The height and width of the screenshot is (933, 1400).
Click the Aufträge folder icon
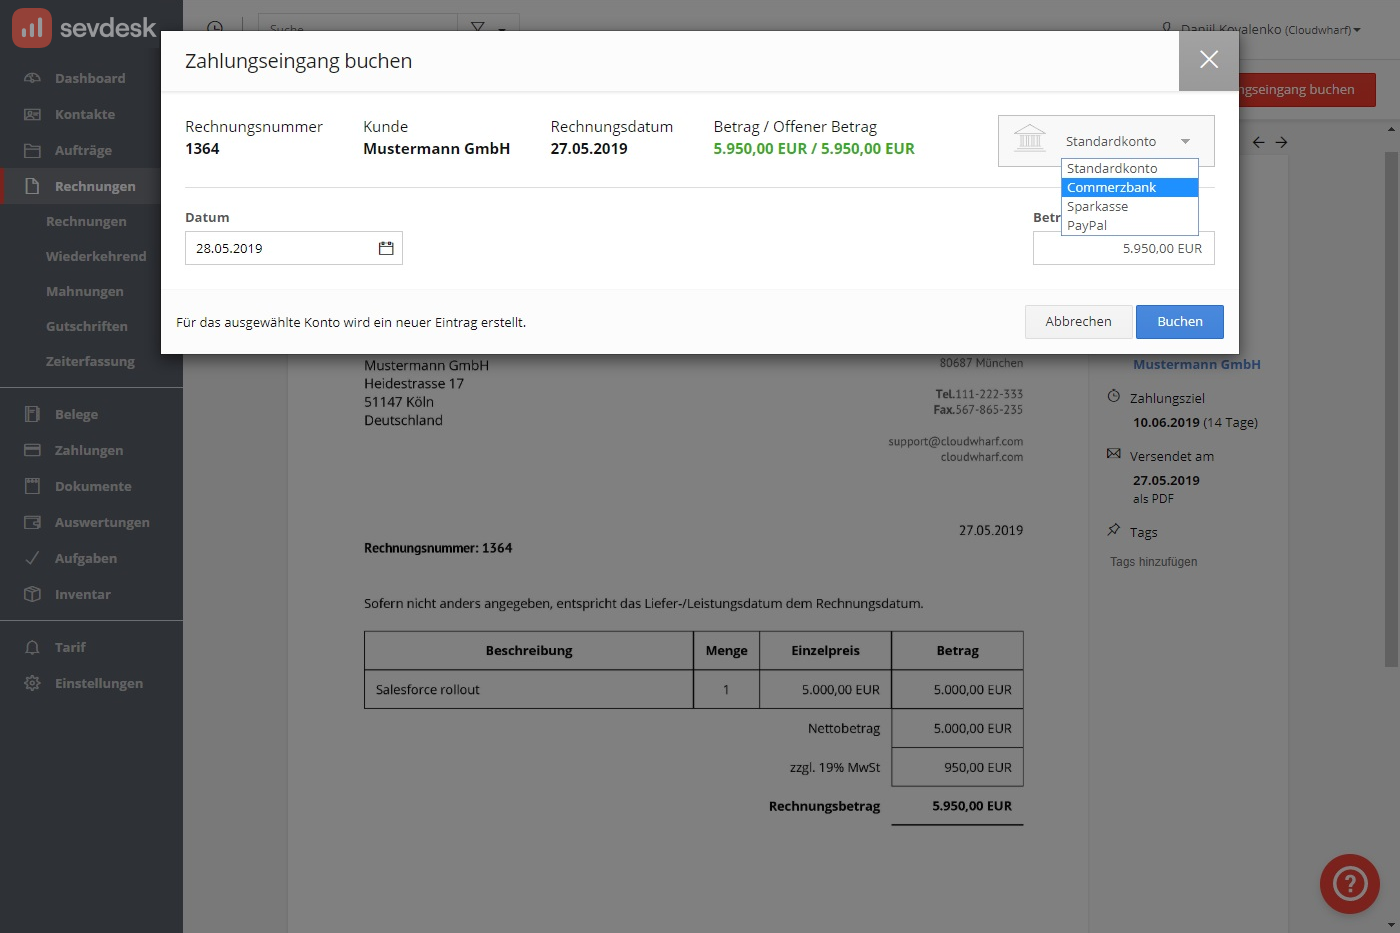point(32,150)
